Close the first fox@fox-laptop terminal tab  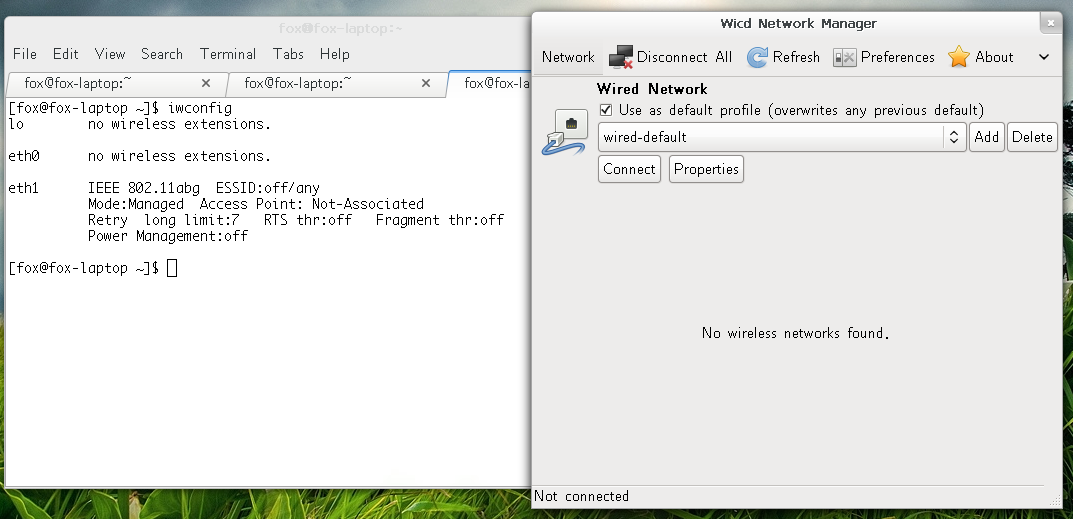(206, 84)
